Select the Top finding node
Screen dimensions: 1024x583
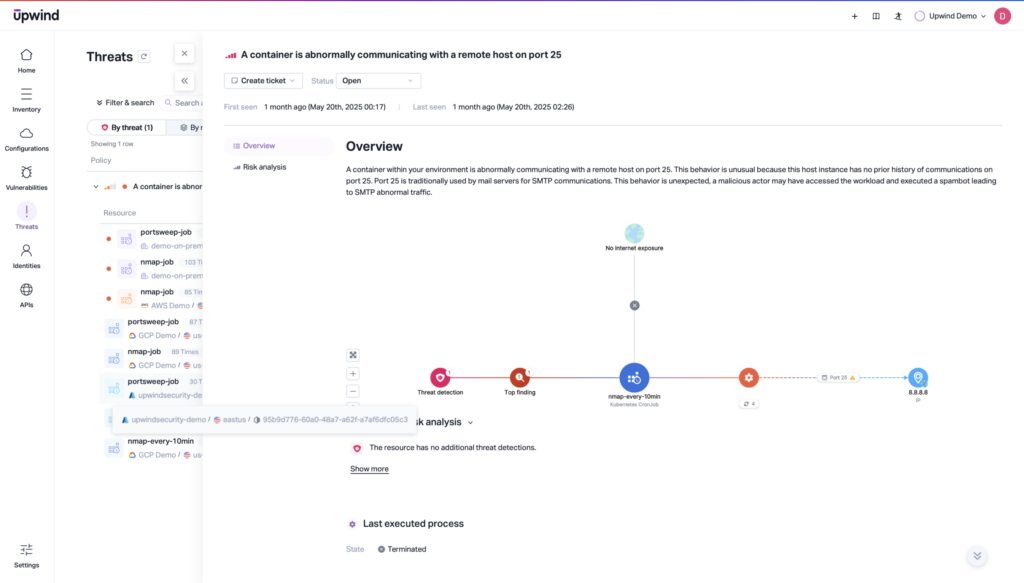520,377
